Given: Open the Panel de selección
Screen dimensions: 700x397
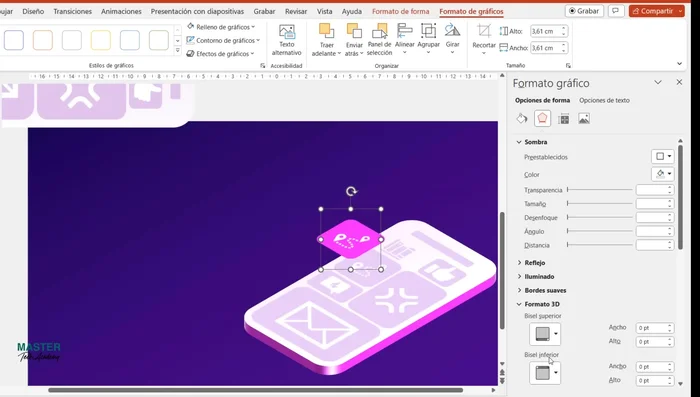Looking at the screenshot, I should pos(379,40).
